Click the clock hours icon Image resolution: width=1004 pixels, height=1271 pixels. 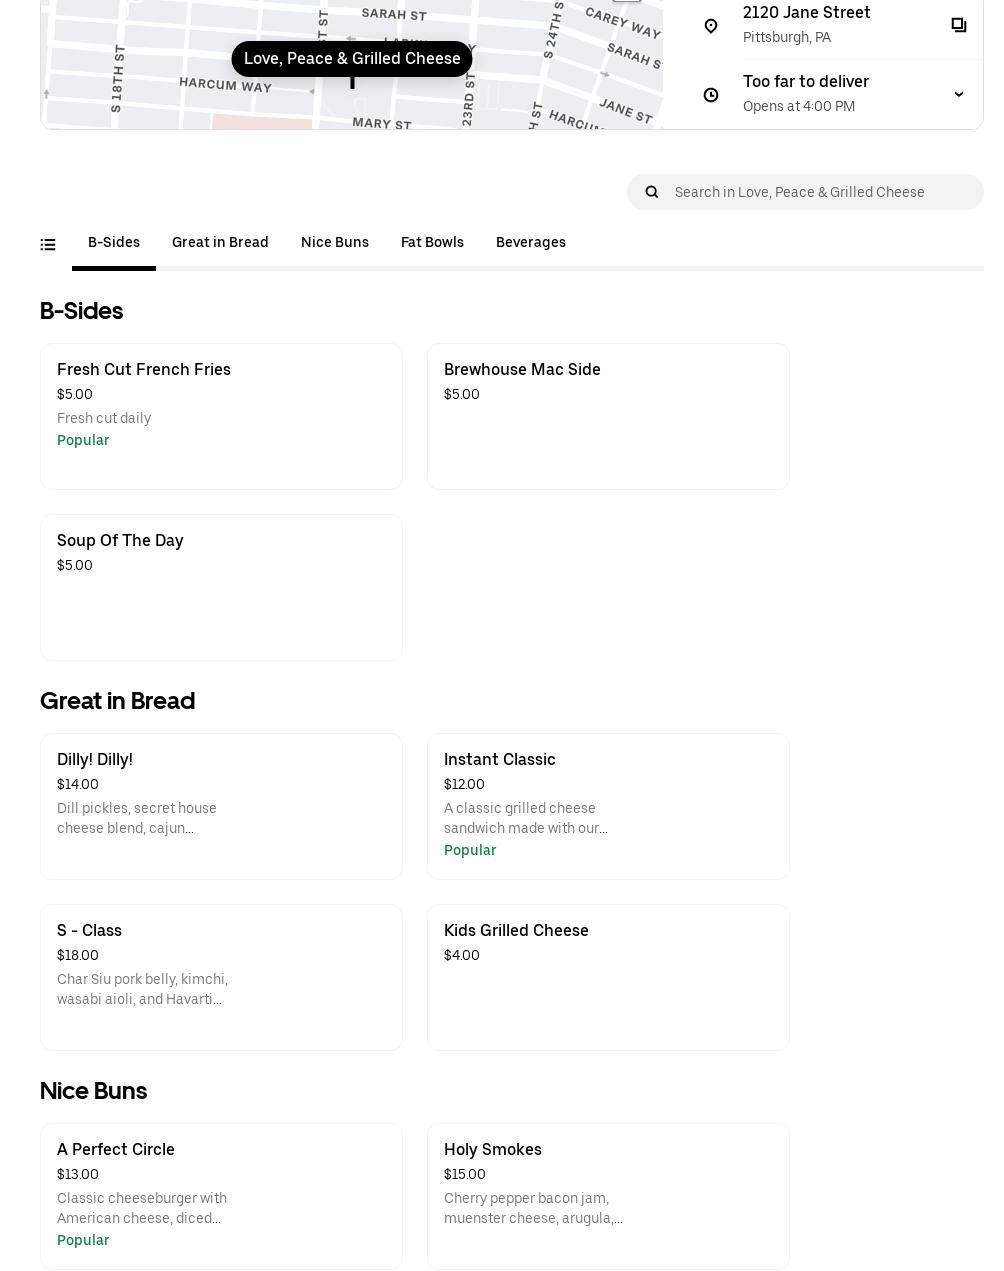click(711, 95)
